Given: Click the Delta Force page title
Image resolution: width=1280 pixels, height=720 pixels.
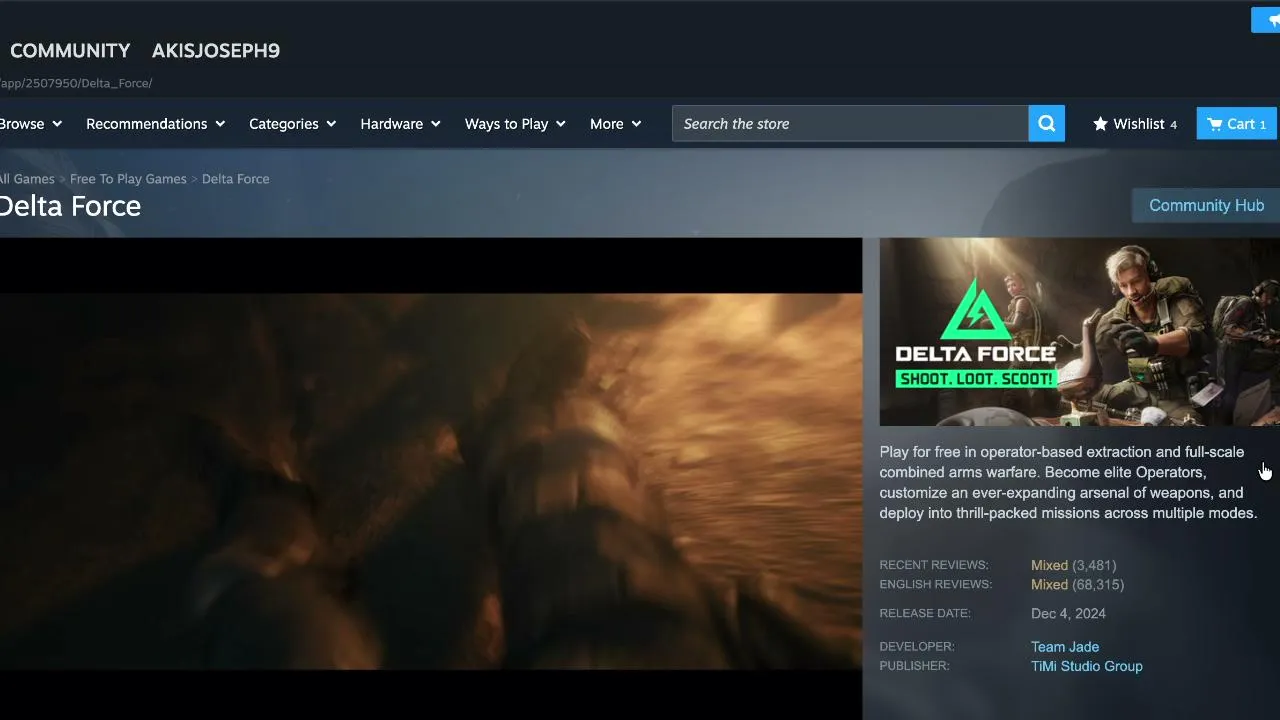Looking at the screenshot, I should pos(70,206).
